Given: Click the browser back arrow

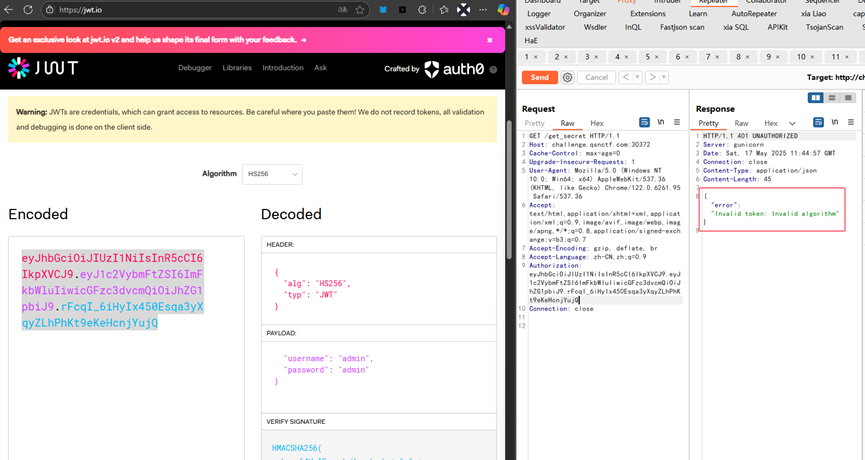Looking at the screenshot, I should point(8,10).
